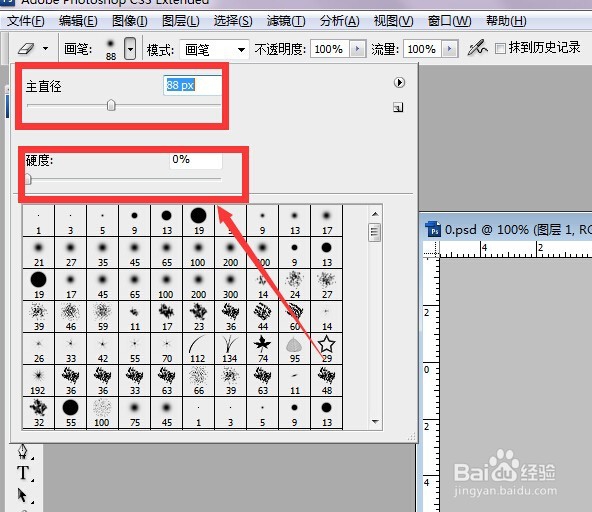Click the 0.psd document title bar
This screenshot has height=512, width=592.
(507, 229)
